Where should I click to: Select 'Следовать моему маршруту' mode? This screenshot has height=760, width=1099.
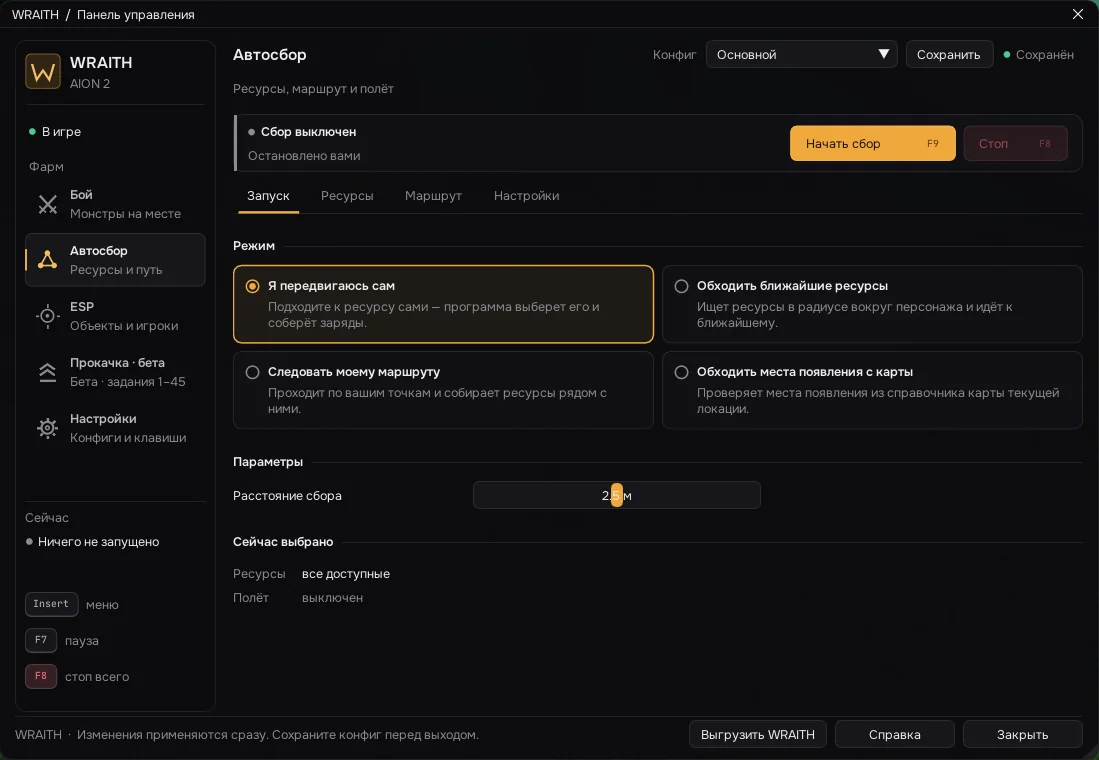pos(443,390)
